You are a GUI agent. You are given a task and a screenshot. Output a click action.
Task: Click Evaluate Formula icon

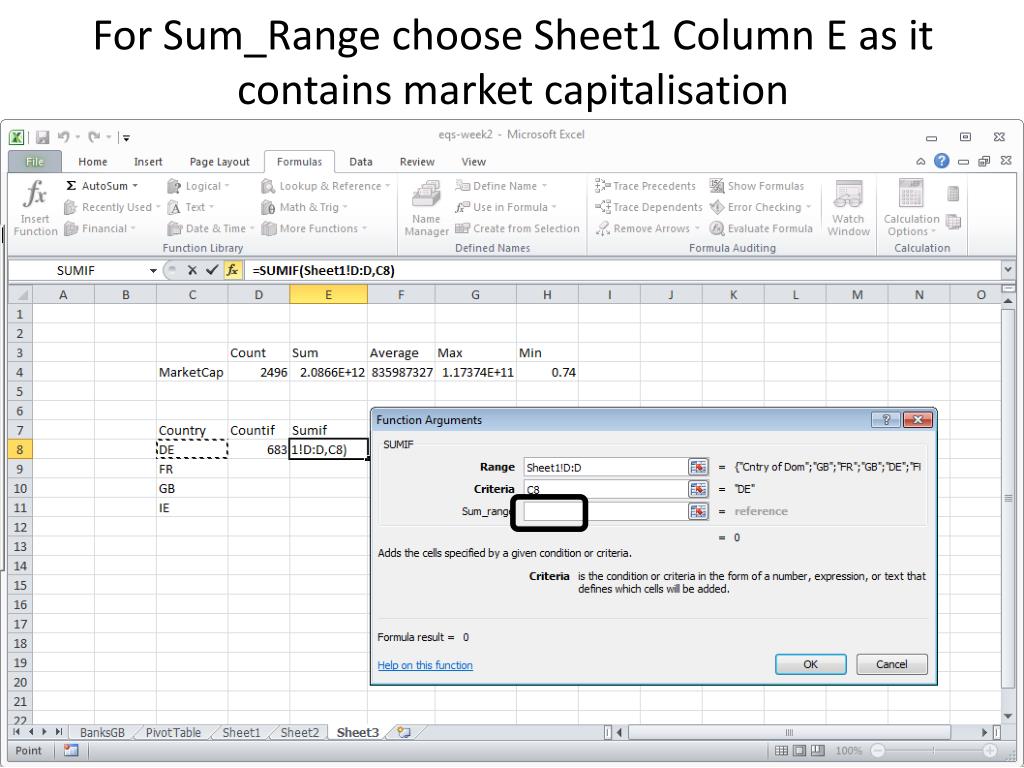pos(717,229)
